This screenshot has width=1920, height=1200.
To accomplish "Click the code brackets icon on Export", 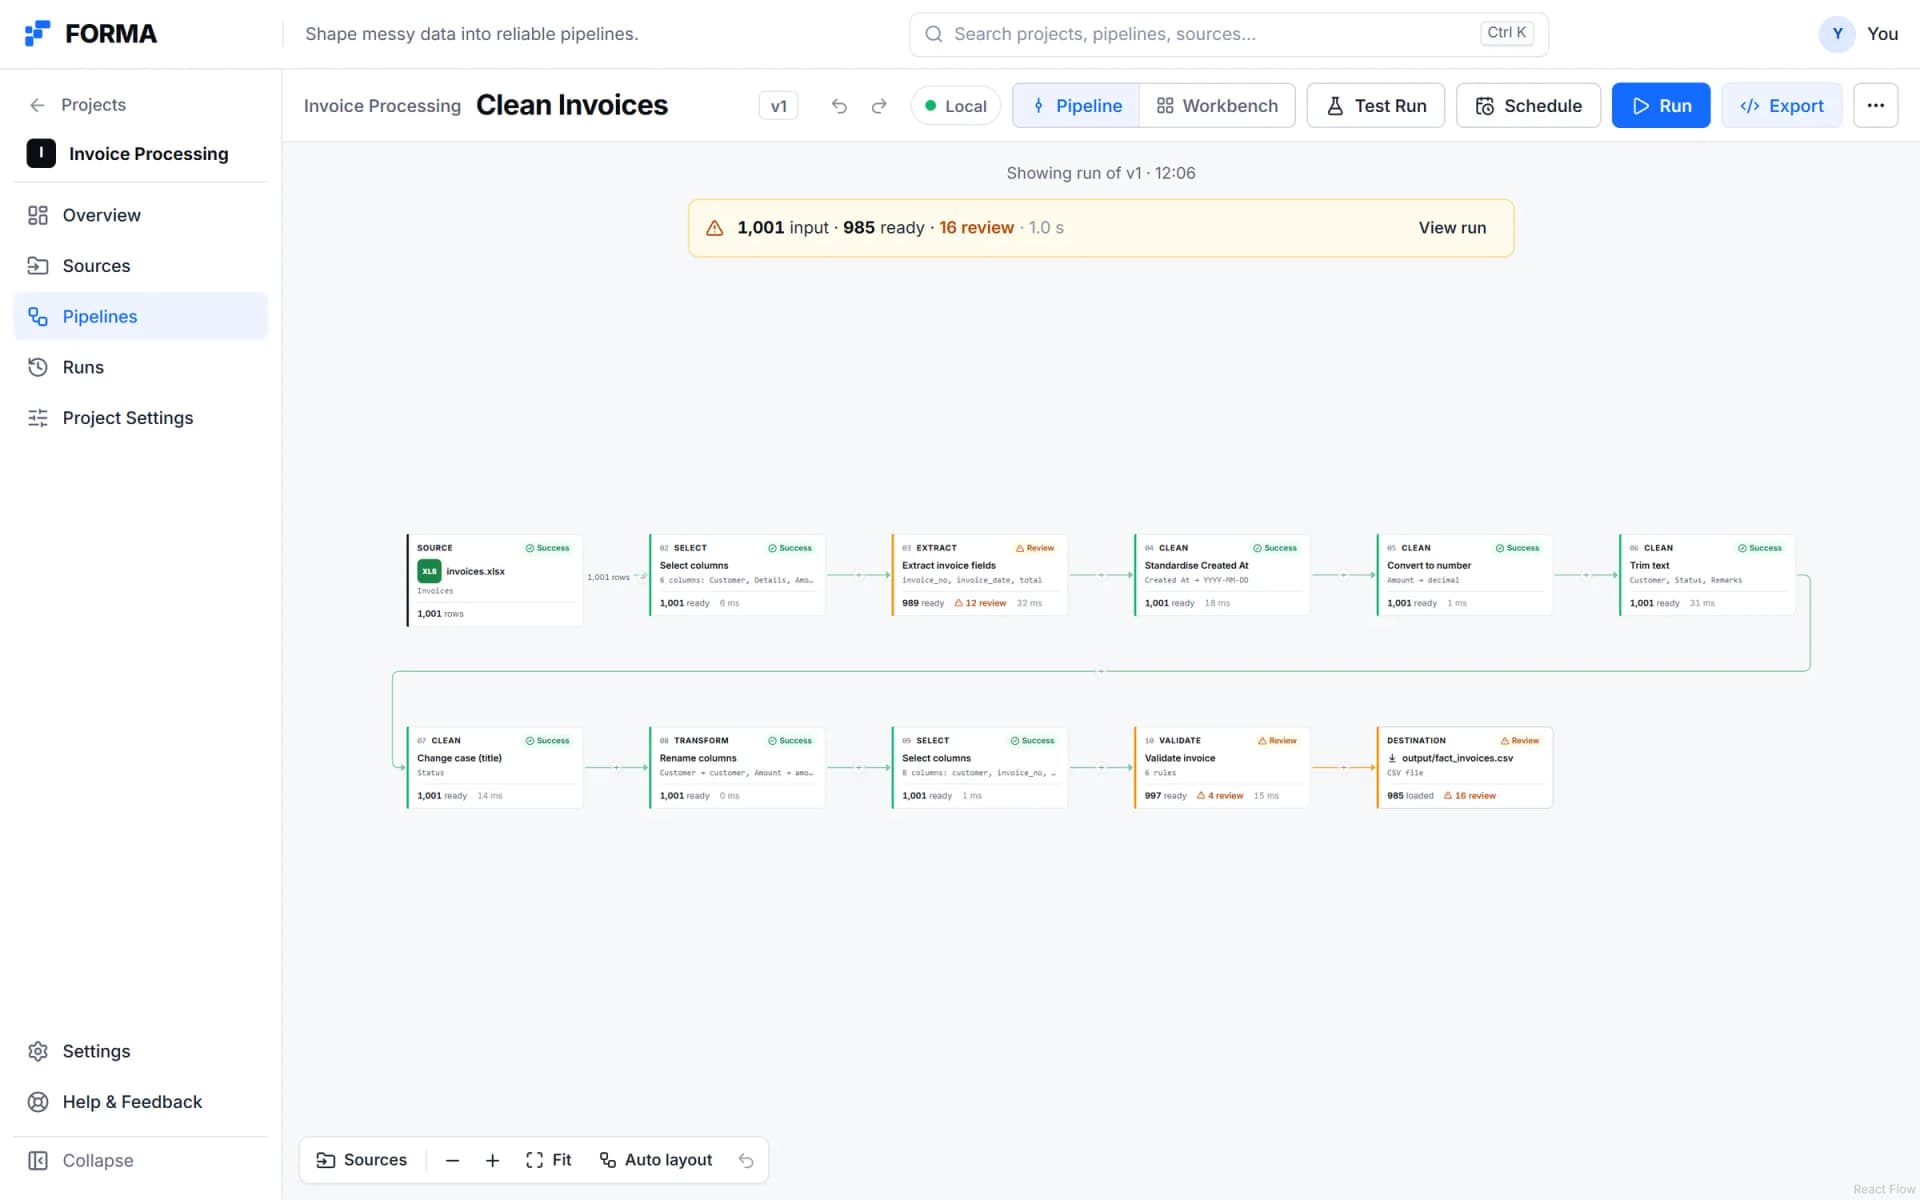I will (x=1749, y=106).
